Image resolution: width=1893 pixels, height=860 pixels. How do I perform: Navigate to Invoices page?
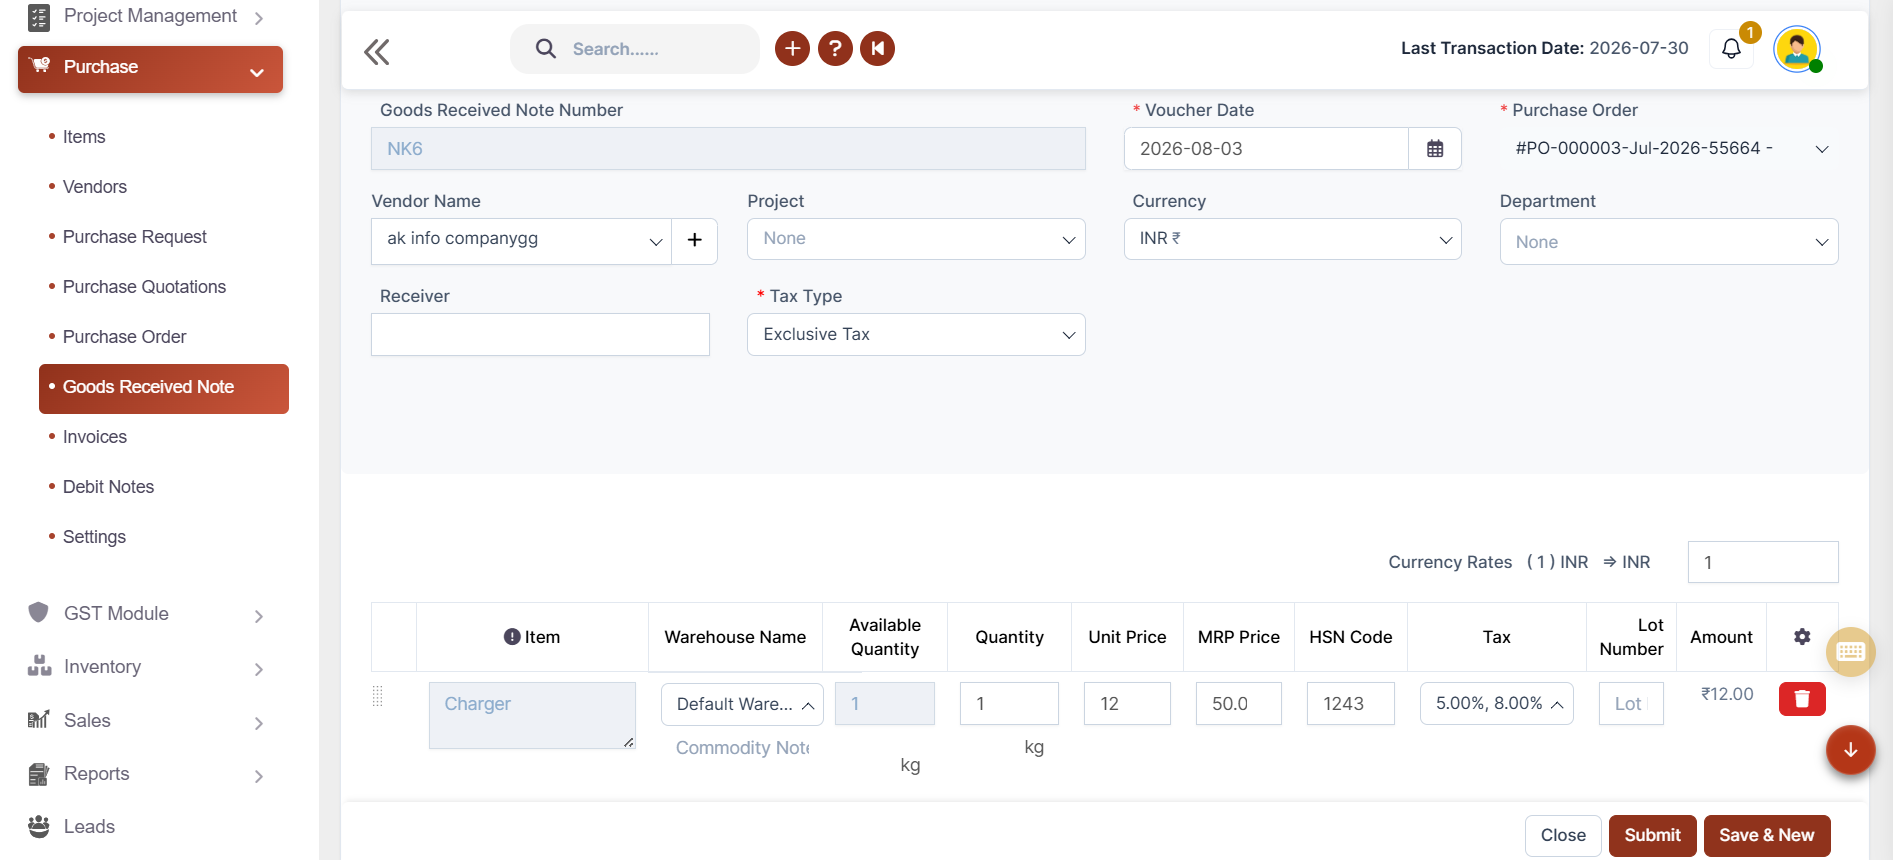pos(95,437)
